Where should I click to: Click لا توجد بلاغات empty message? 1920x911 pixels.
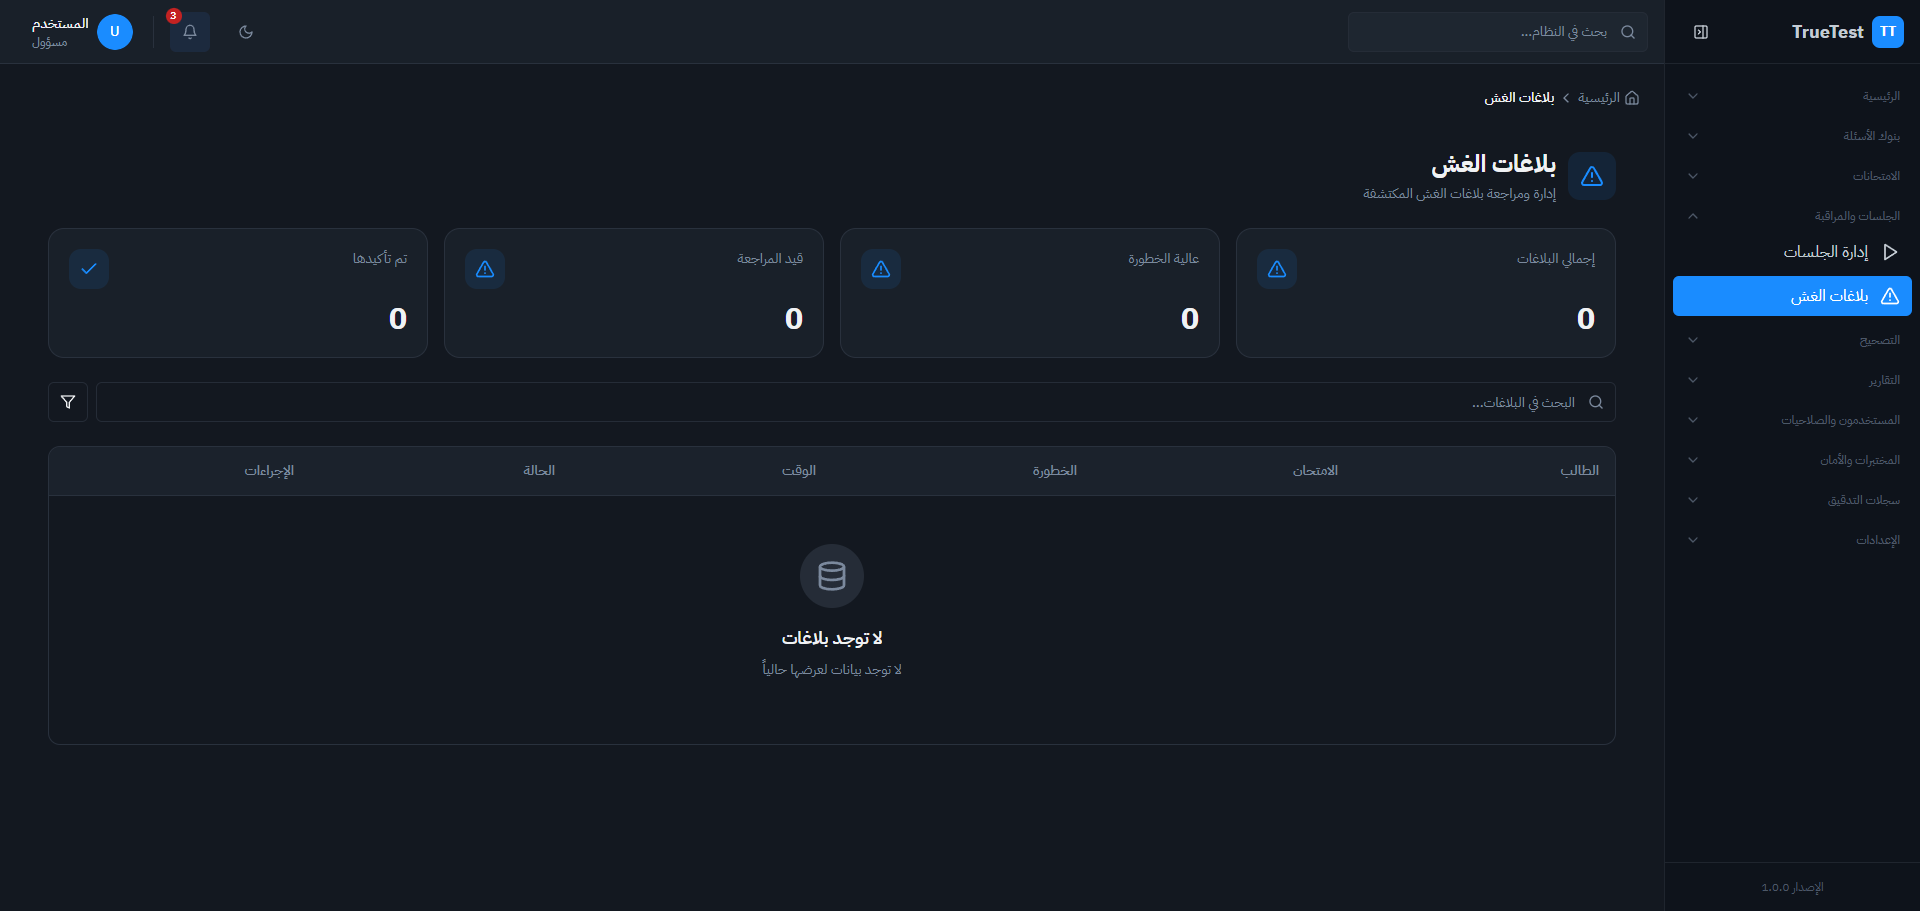click(x=832, y=638)
